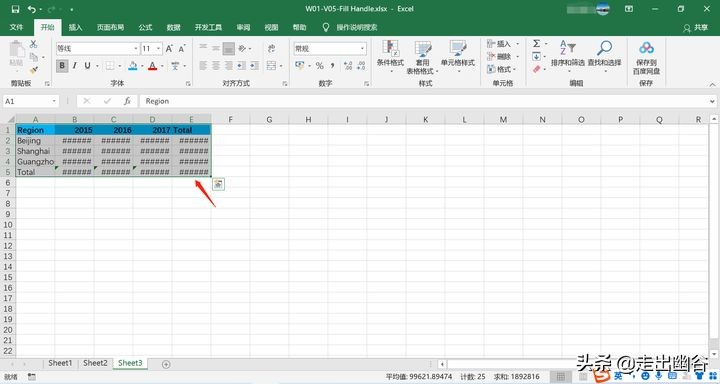Increase indent of cell contents
Viewport: 720px width, 384px height.
point(254,66)
